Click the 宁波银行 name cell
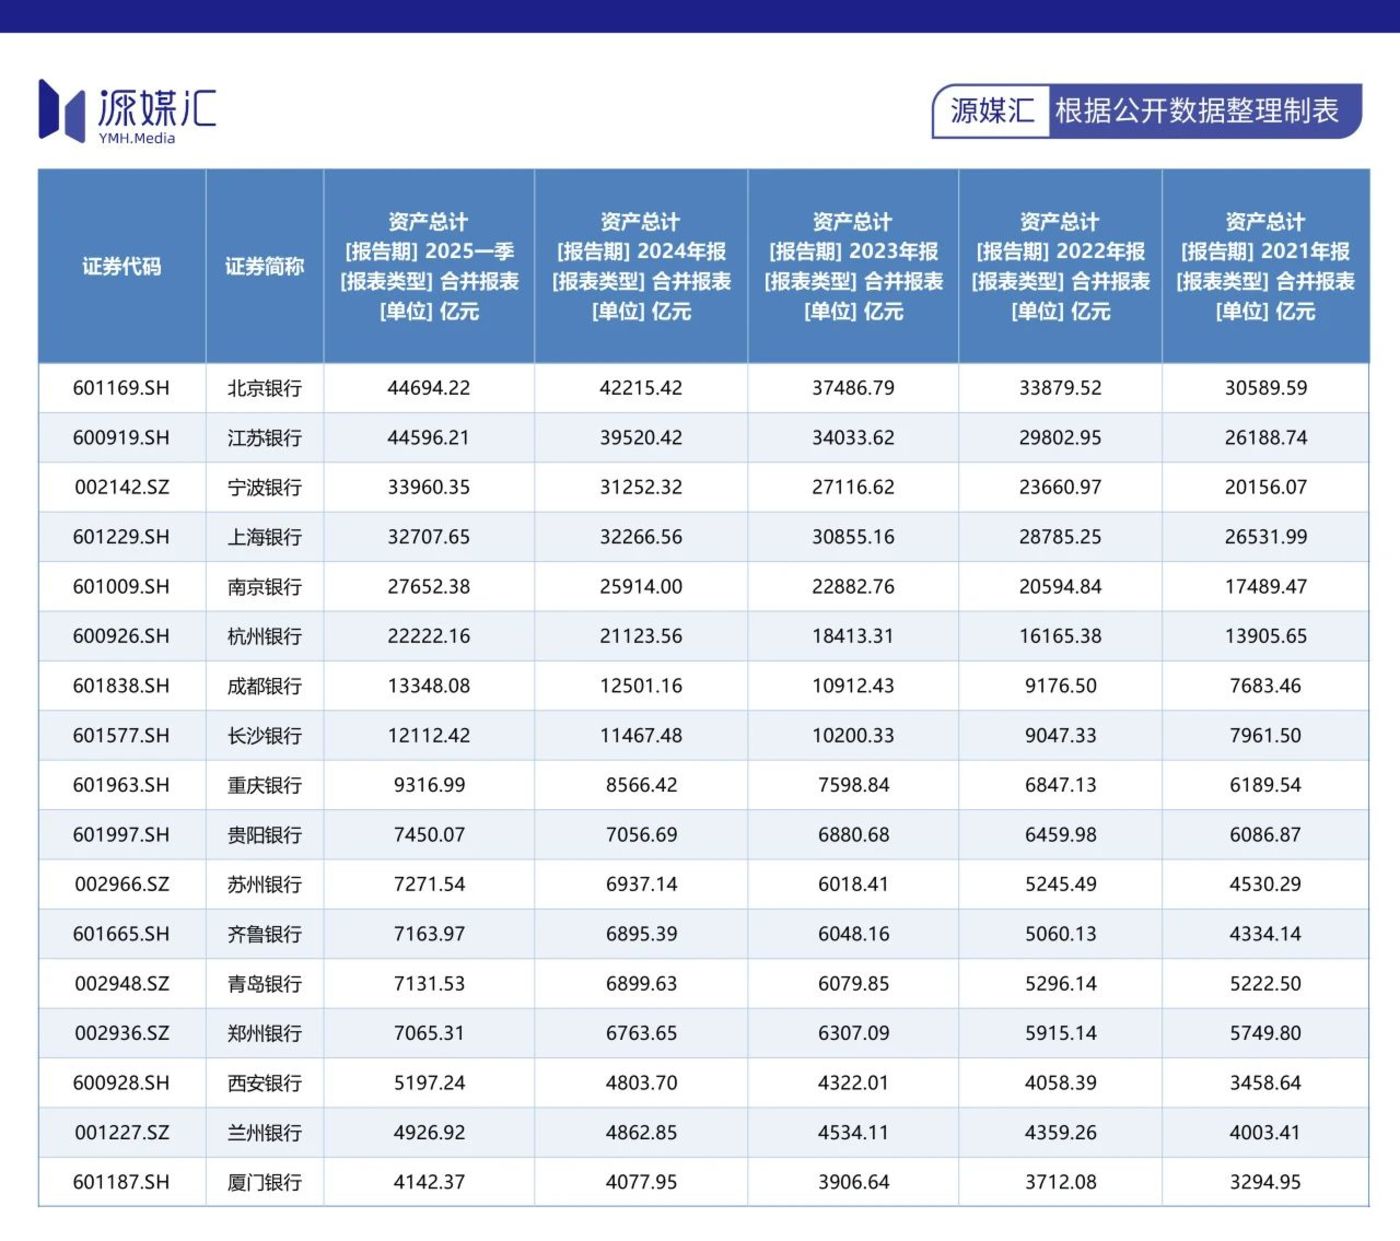 coord(264,487)
